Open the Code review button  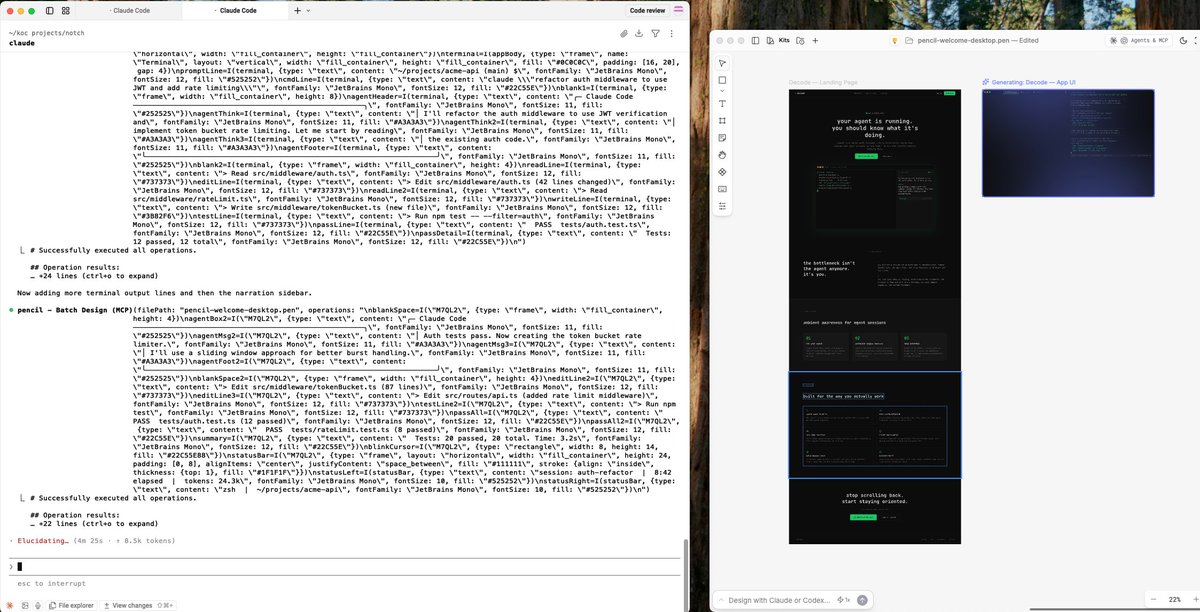pos(647,9)
